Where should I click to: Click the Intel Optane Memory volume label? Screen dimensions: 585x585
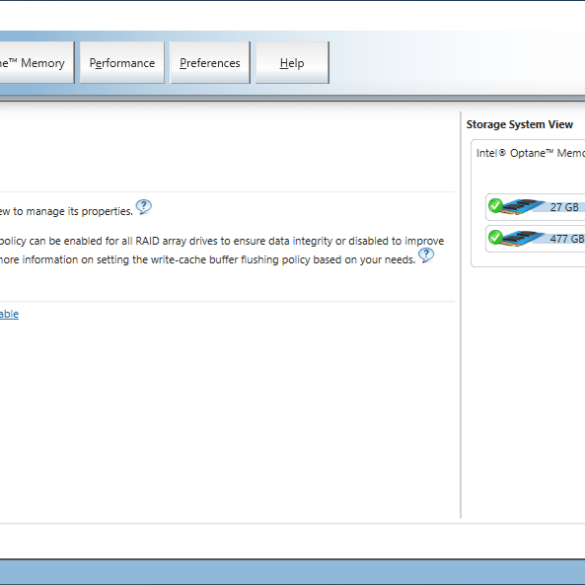(x=531, y=153)
